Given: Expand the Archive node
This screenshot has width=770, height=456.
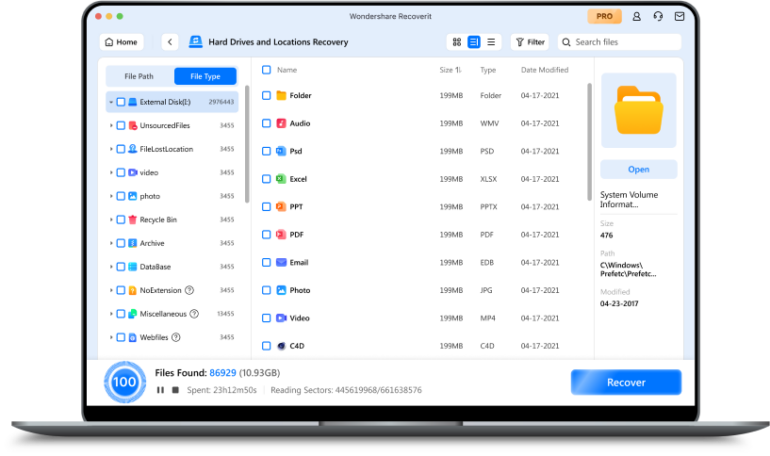Looking at the screenshot, I should 111,243.
